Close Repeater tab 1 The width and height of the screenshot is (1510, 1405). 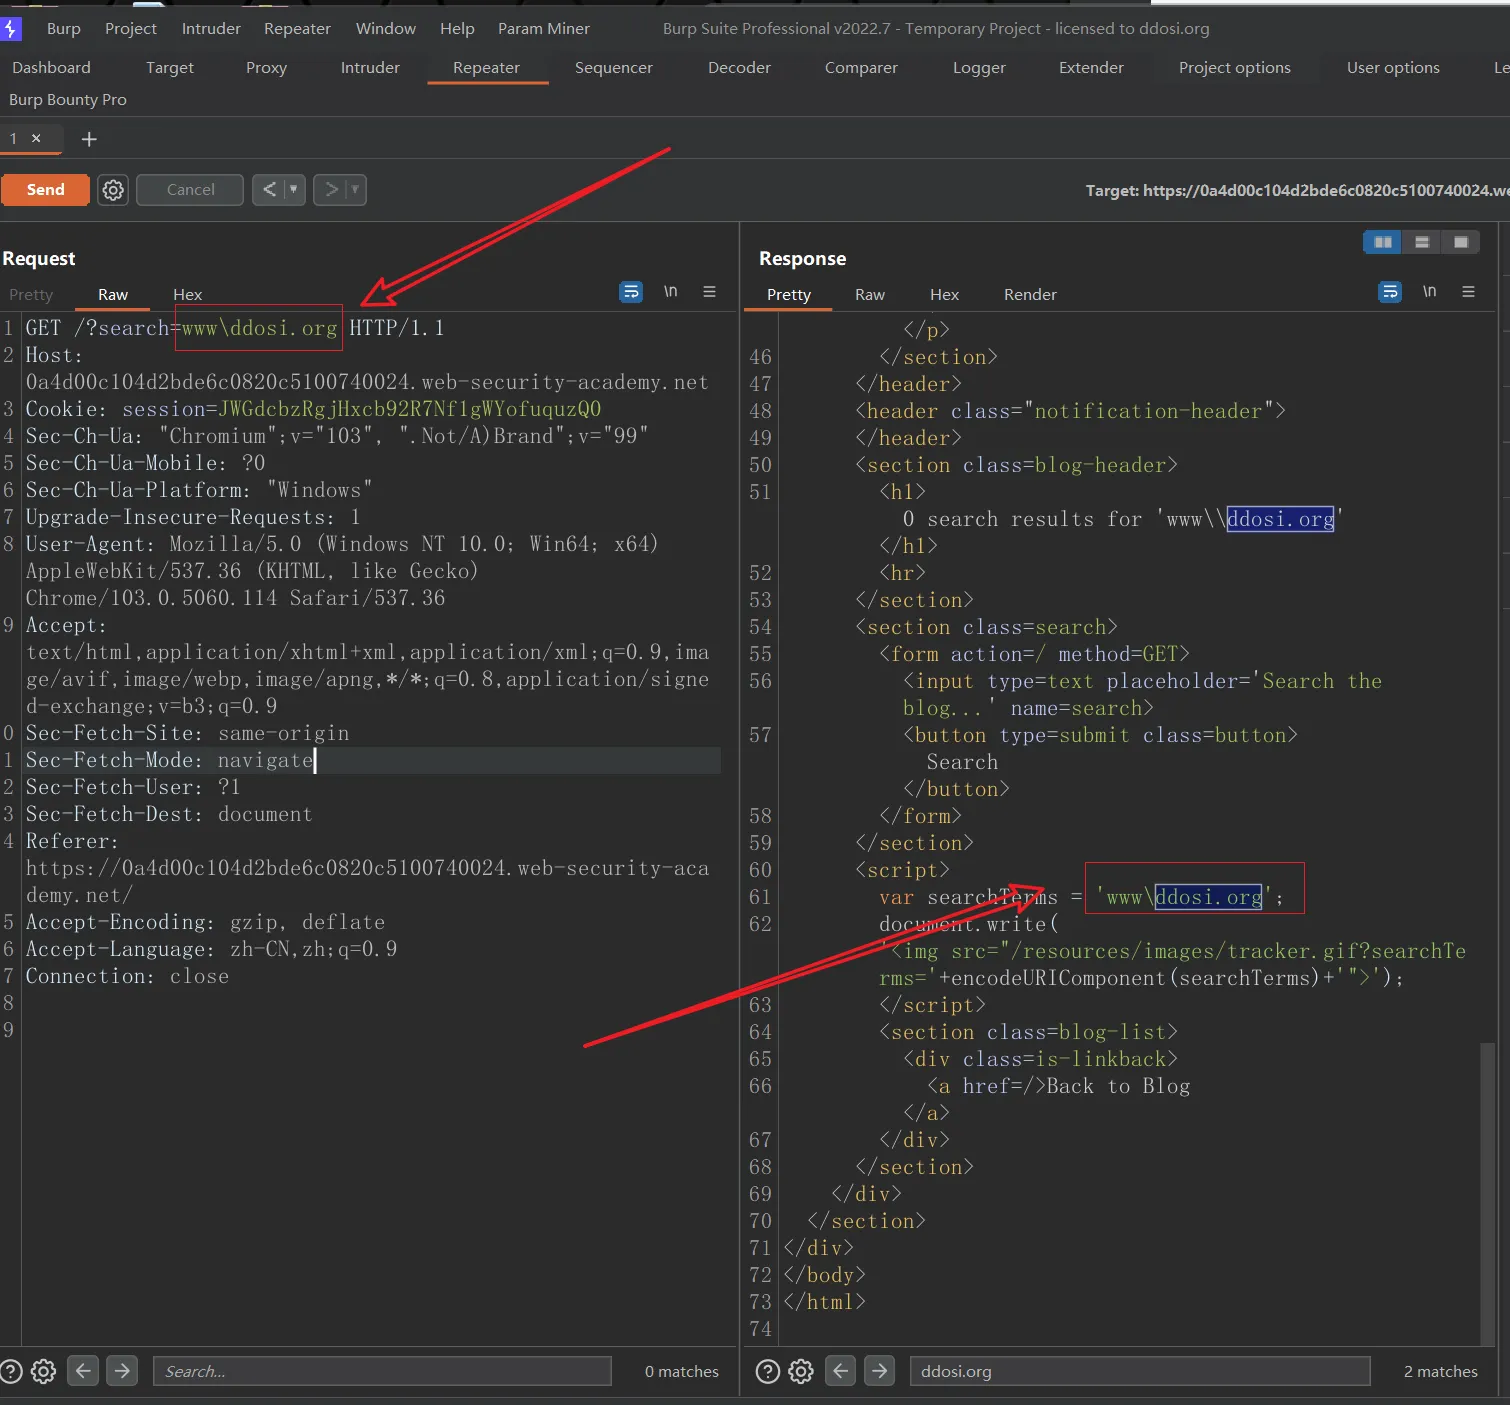(37, 138)
